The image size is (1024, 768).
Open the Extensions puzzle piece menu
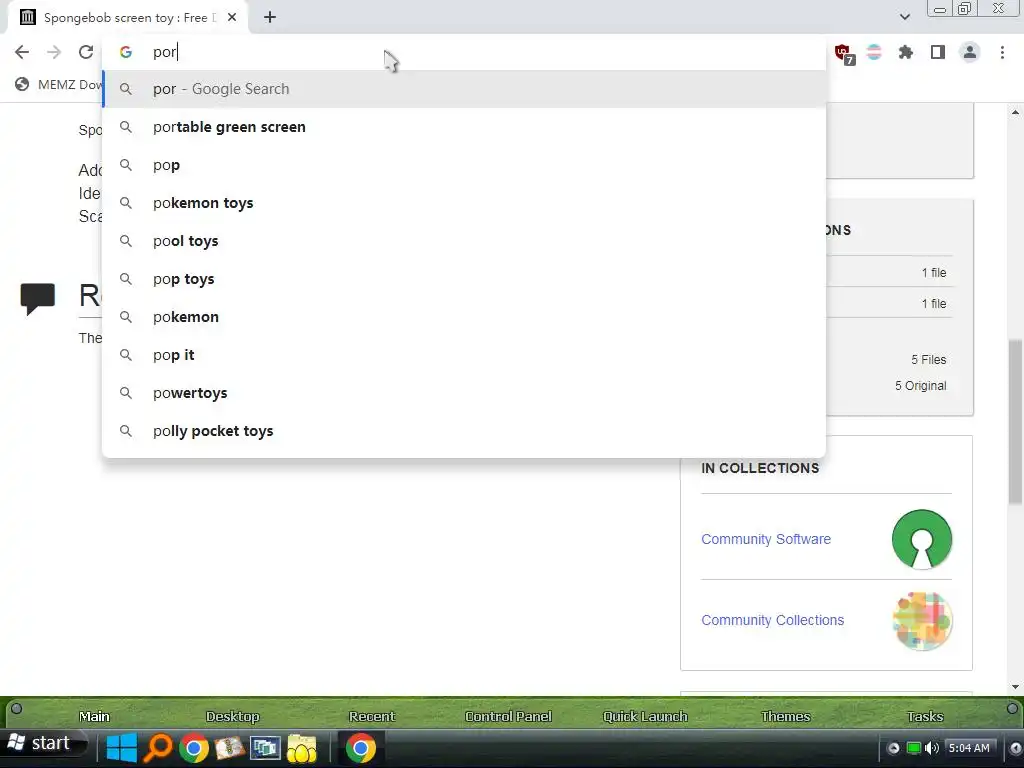(x=906, y=52)
